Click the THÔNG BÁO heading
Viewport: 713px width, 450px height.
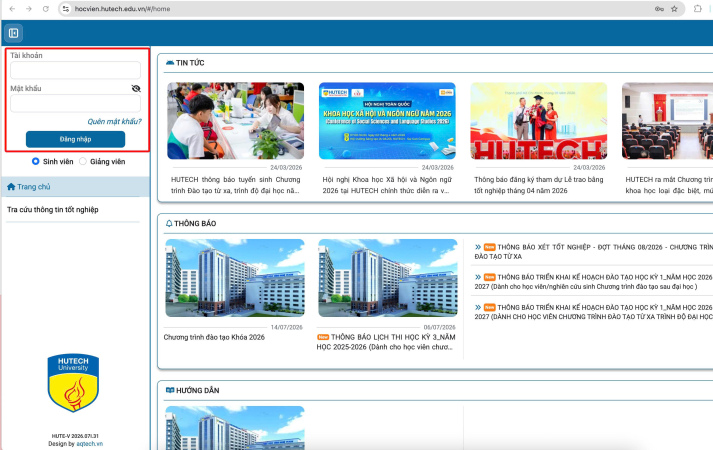pyautogui.click(x=195, y=223)
